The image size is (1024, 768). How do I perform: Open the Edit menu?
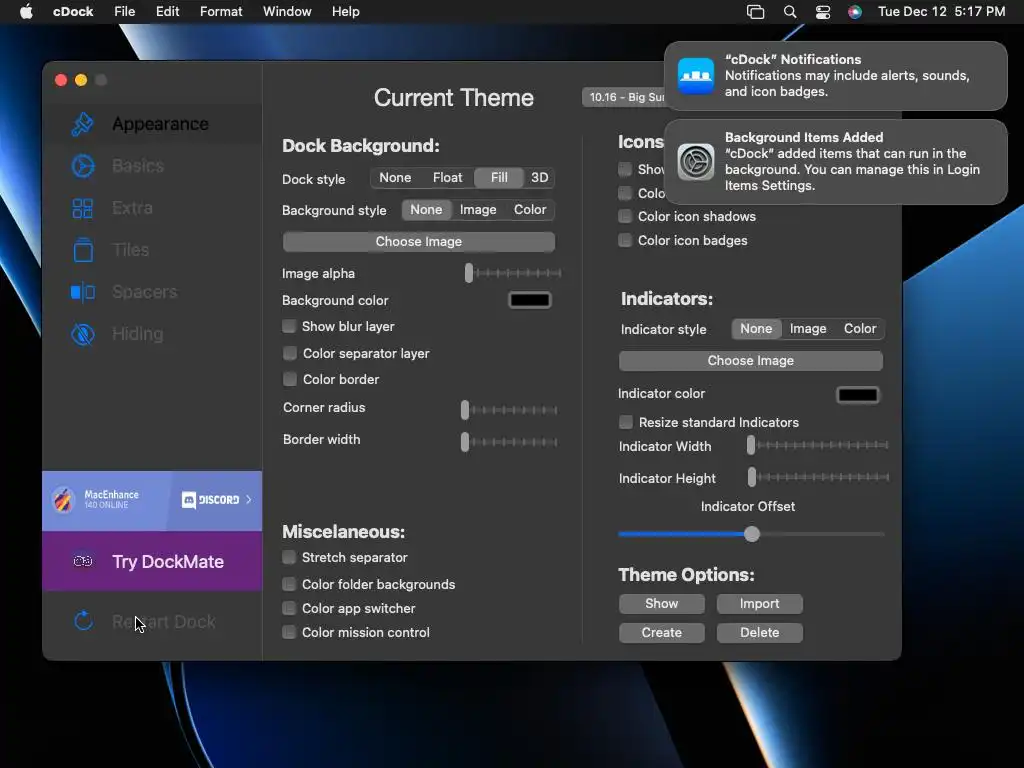[167, 12]
